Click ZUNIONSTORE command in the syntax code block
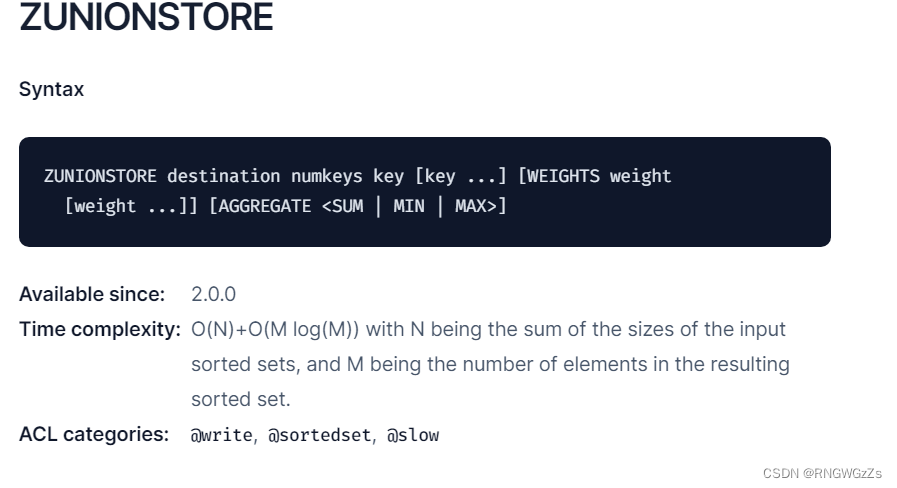The height and width of the screenshot is (488, 897). (100, 176)
